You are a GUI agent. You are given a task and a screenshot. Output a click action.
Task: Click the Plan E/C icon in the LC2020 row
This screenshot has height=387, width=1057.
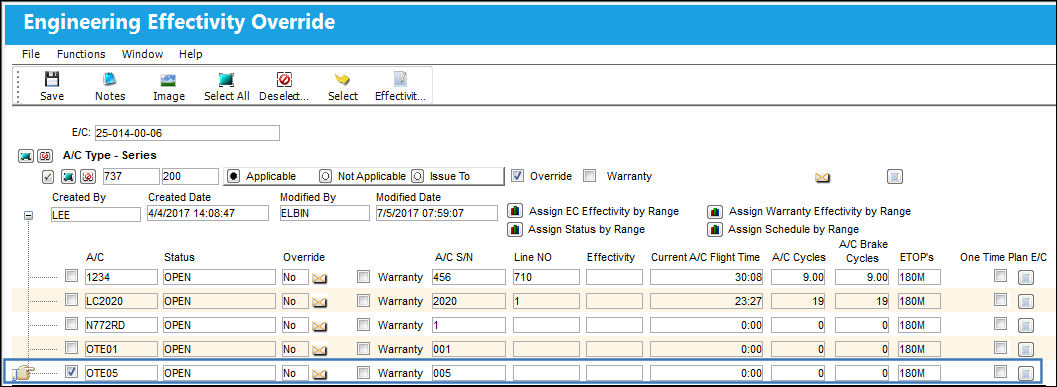pyautogui.click(x=1025, y=301)
